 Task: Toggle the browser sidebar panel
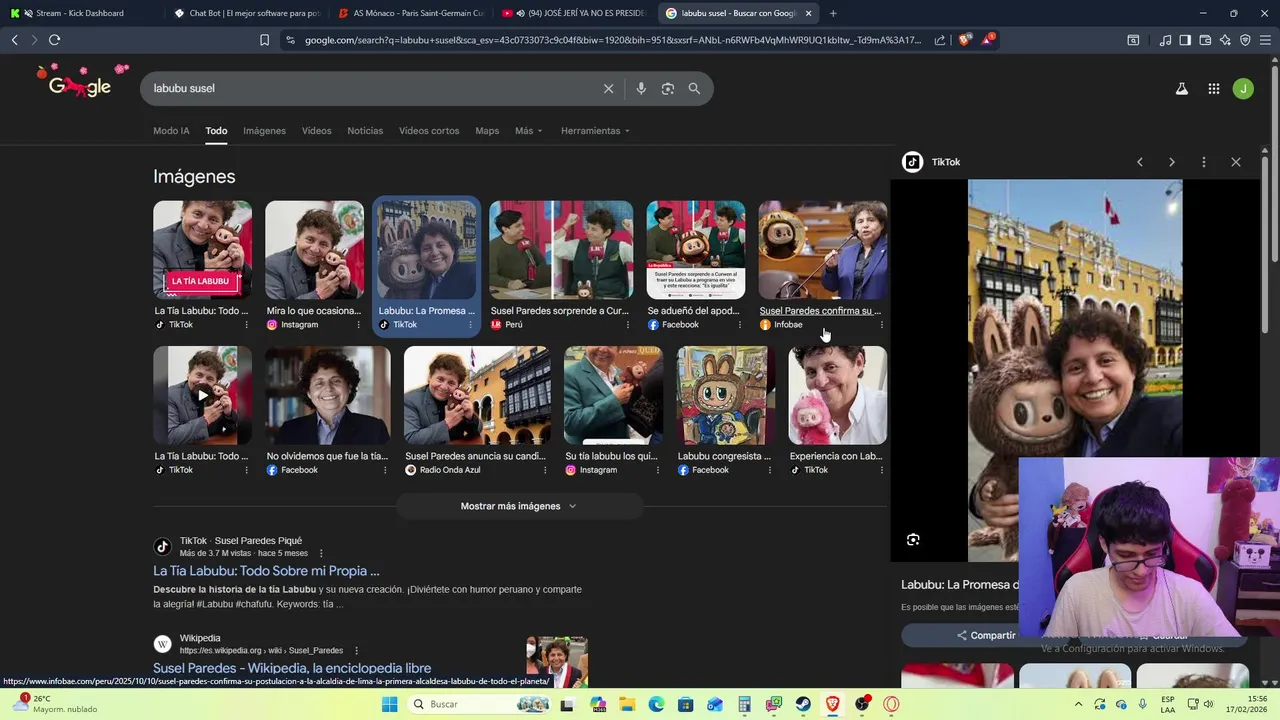pos(1185,40)
